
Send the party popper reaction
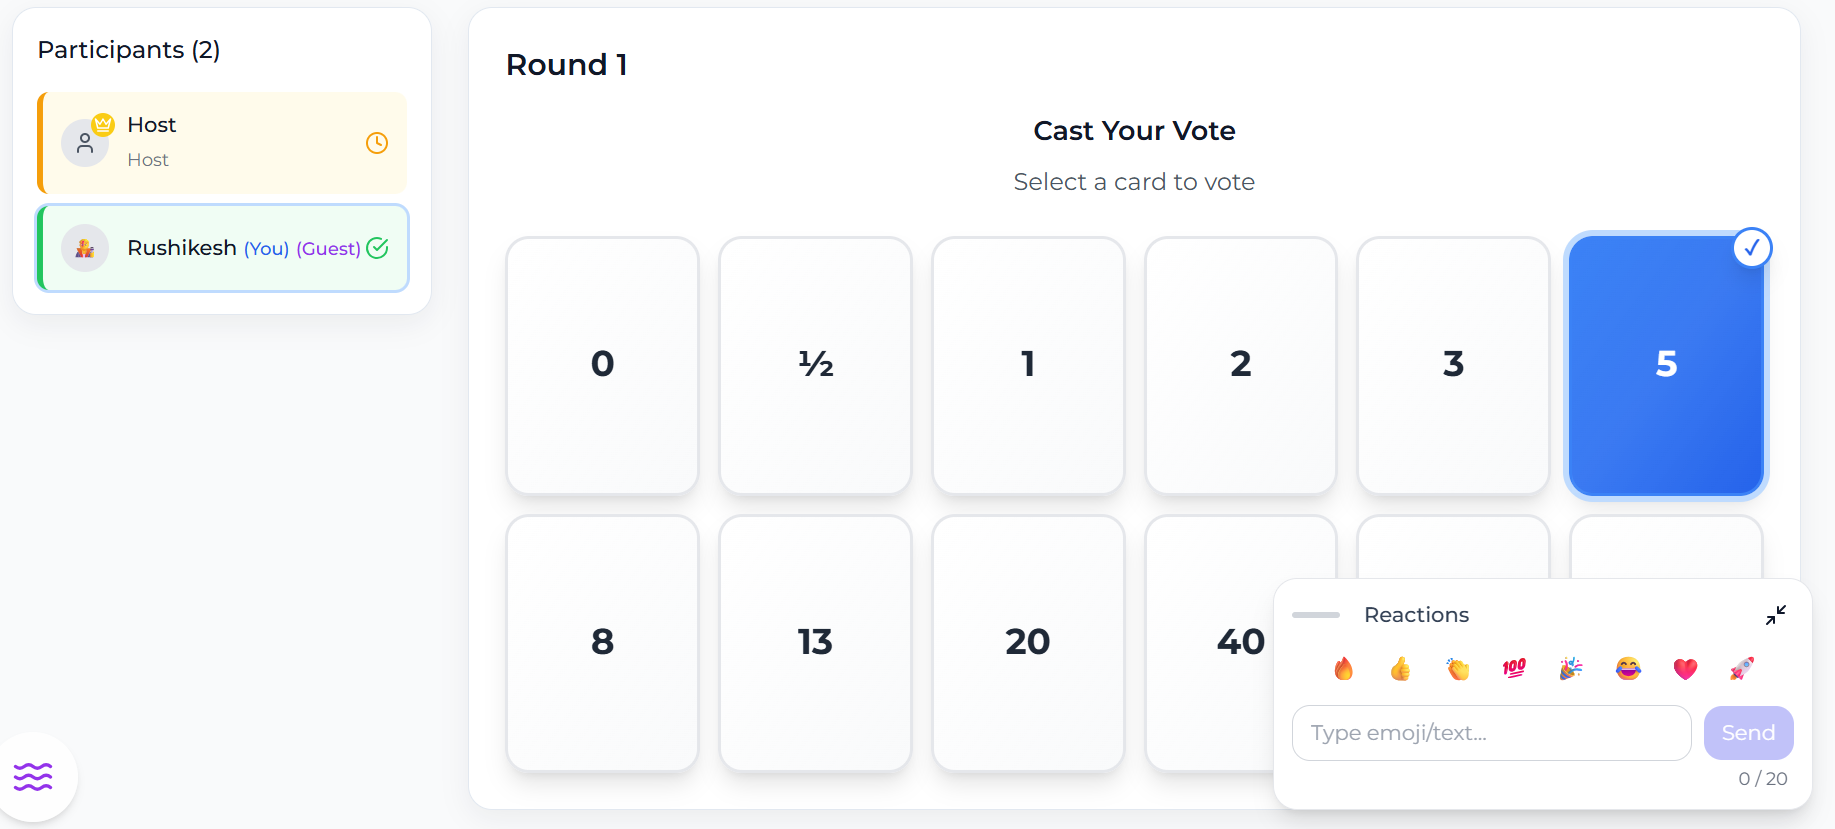(1571, 668)
